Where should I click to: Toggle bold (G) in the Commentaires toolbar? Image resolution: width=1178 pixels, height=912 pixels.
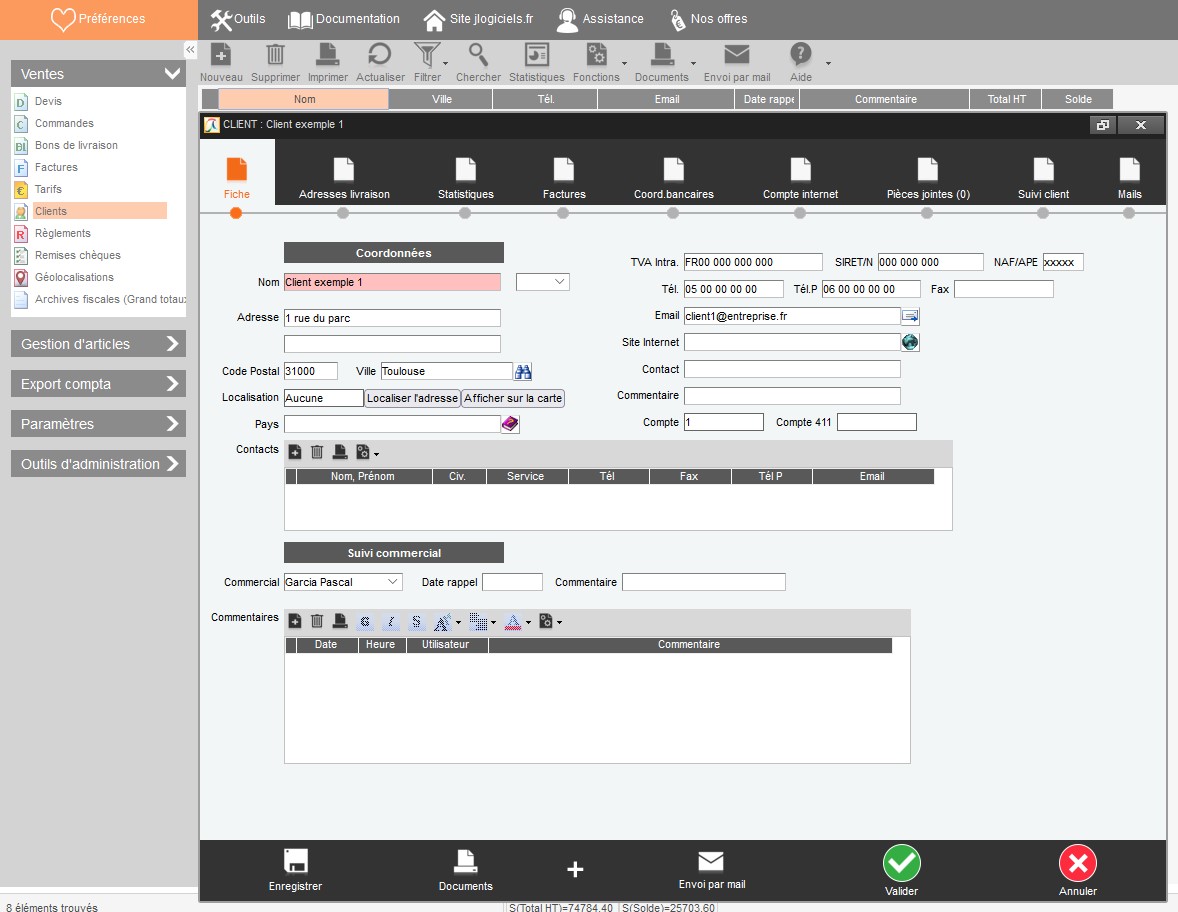[365, 621]
